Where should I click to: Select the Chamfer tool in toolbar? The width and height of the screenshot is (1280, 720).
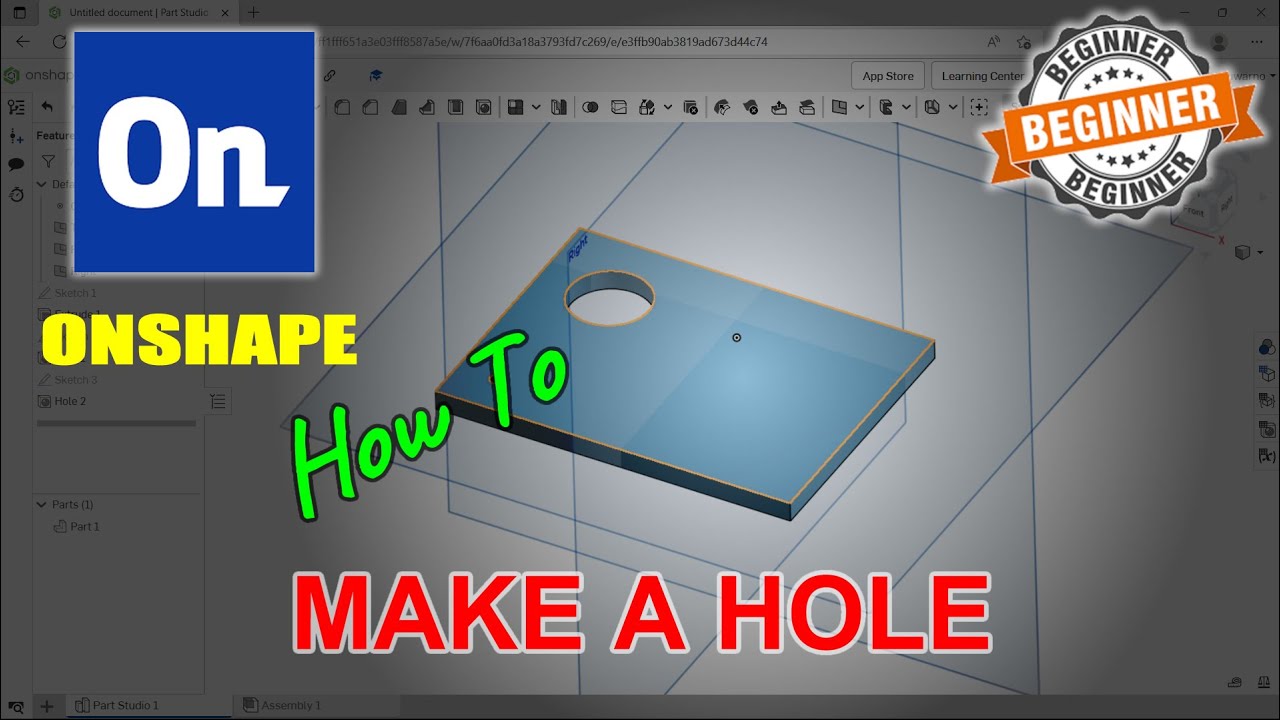pos(370,107)
